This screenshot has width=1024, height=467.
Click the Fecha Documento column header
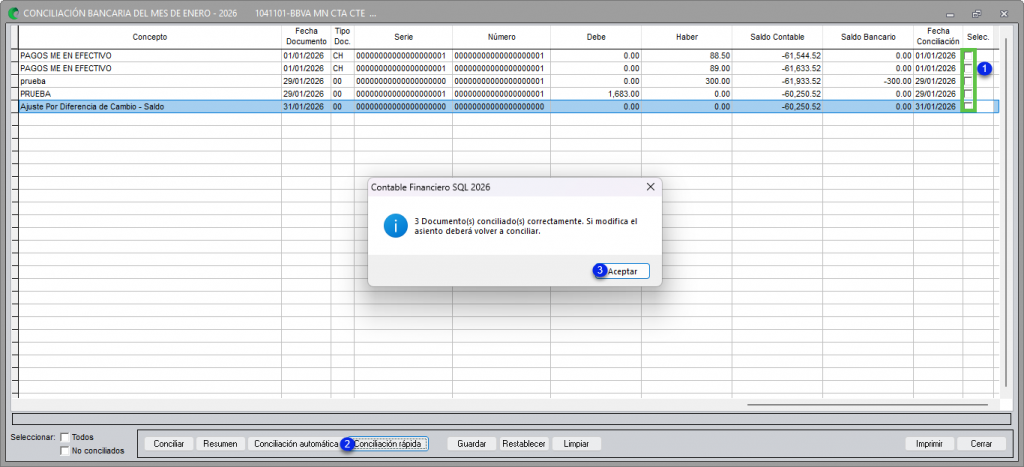(x=306, y=37)
